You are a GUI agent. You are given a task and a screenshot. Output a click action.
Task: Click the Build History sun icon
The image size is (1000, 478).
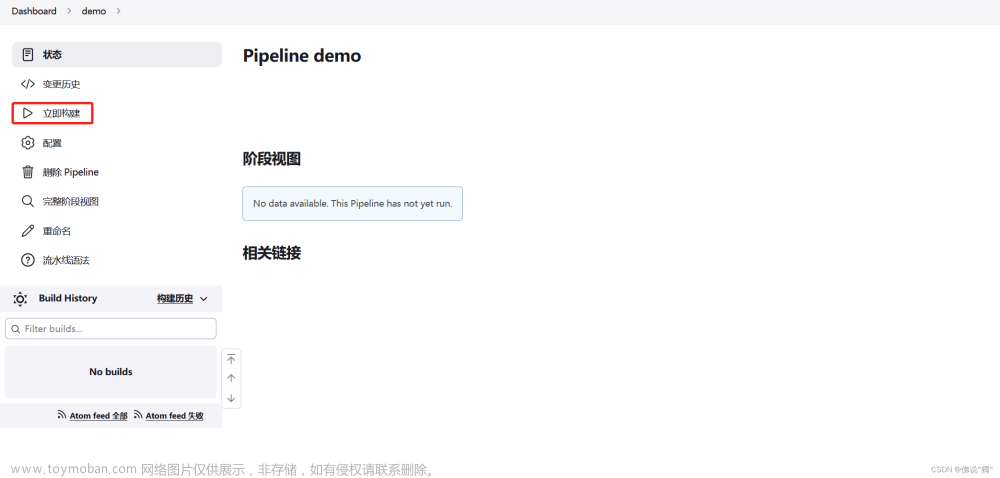[20, 299]
